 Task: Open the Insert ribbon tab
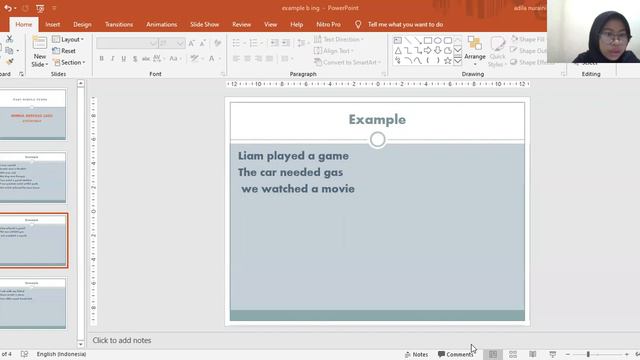(x=53, y=24)
